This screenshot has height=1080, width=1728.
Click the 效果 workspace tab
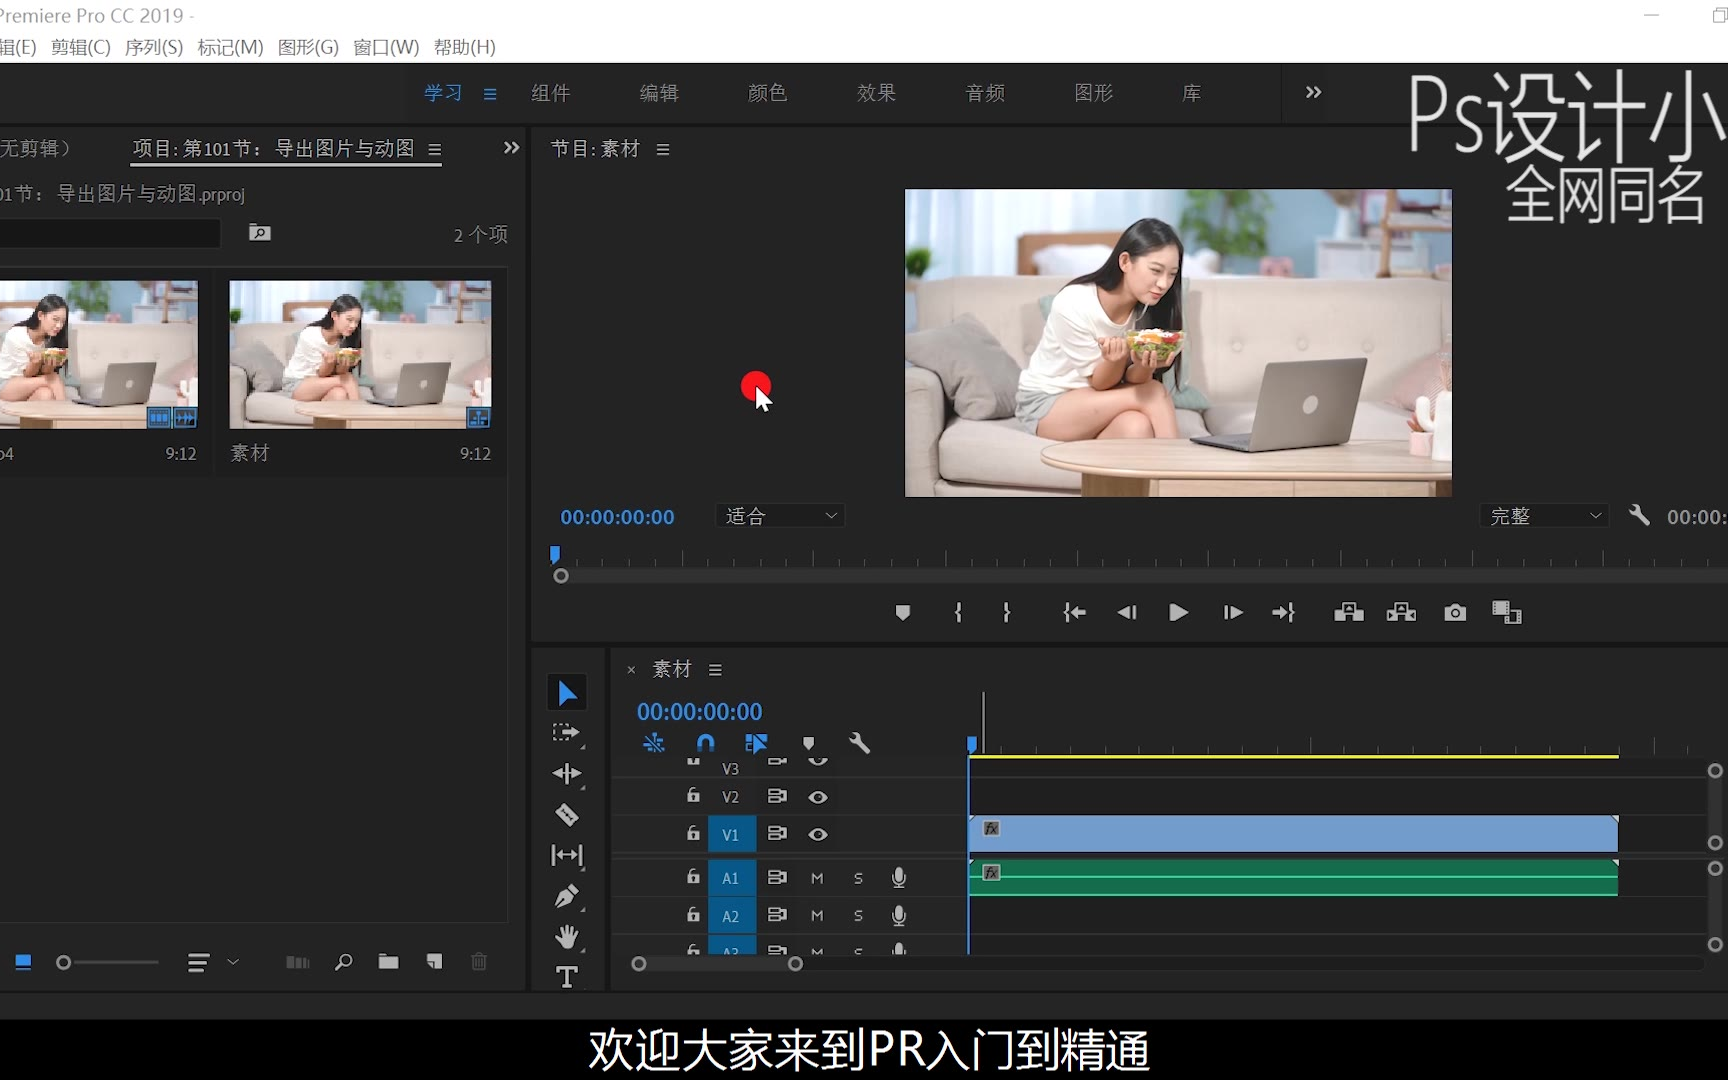pos(876,93)
